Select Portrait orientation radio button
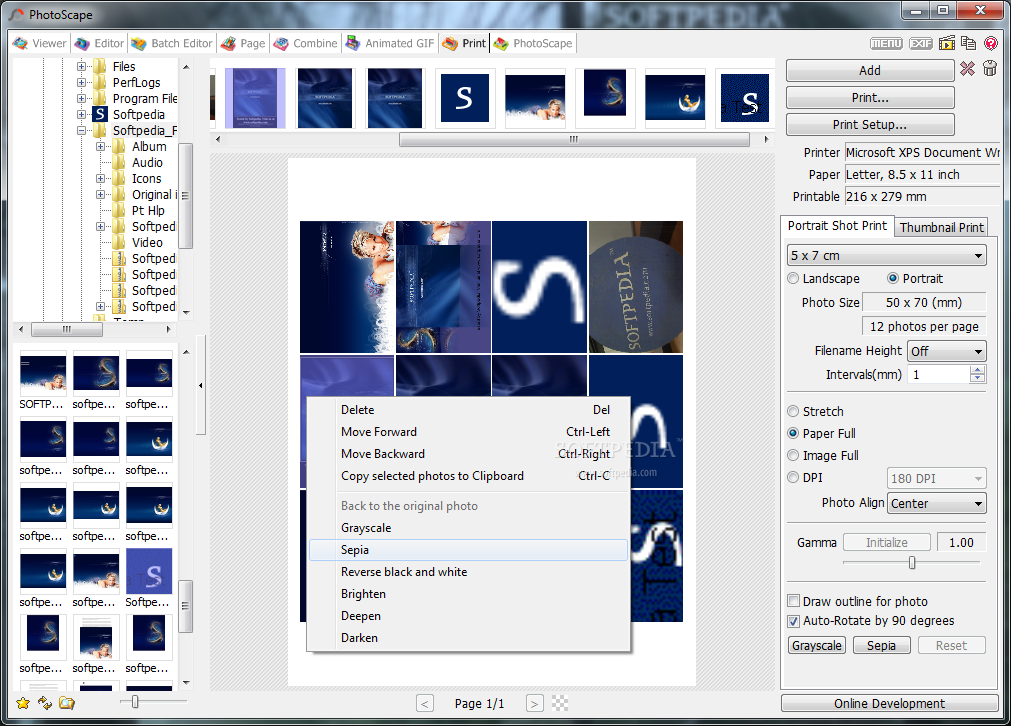 point(893,279)
